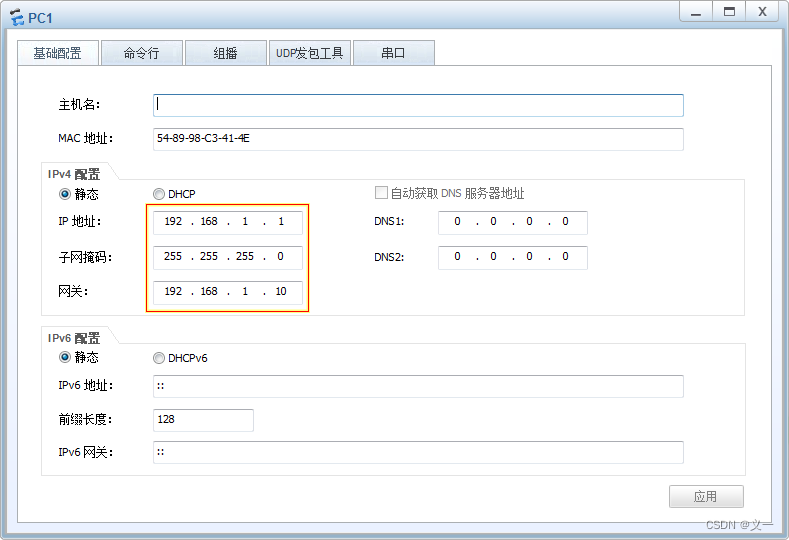Click the IPv6 地址 label

(x=86, y=385)
